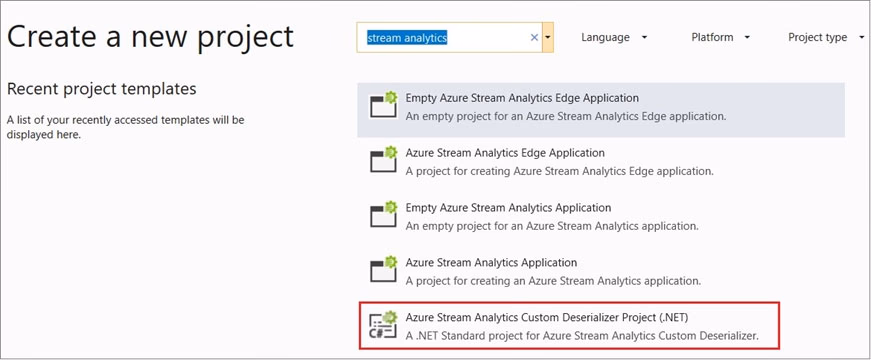Select the C# Custom Deserializer Project icon
The image size is (871, 360).
click(384, 325)
